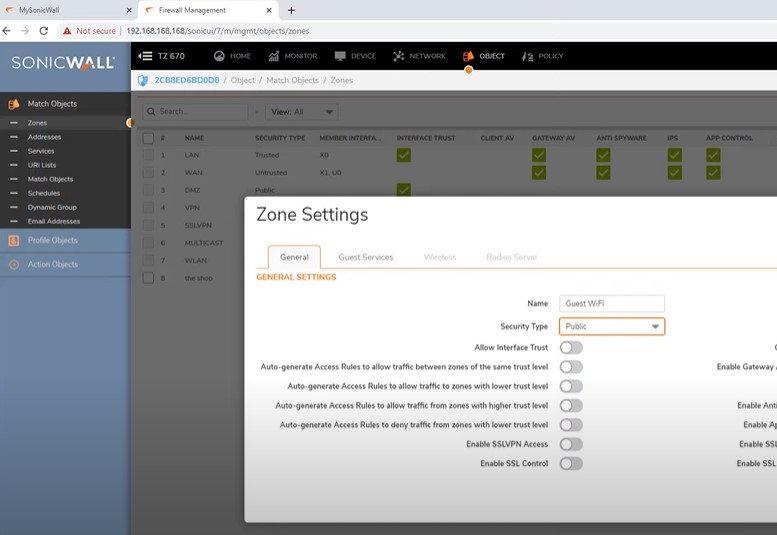The image size is (777, 535).
Task: Open the DEVICE section icon
Action: (x=340, y=56)
